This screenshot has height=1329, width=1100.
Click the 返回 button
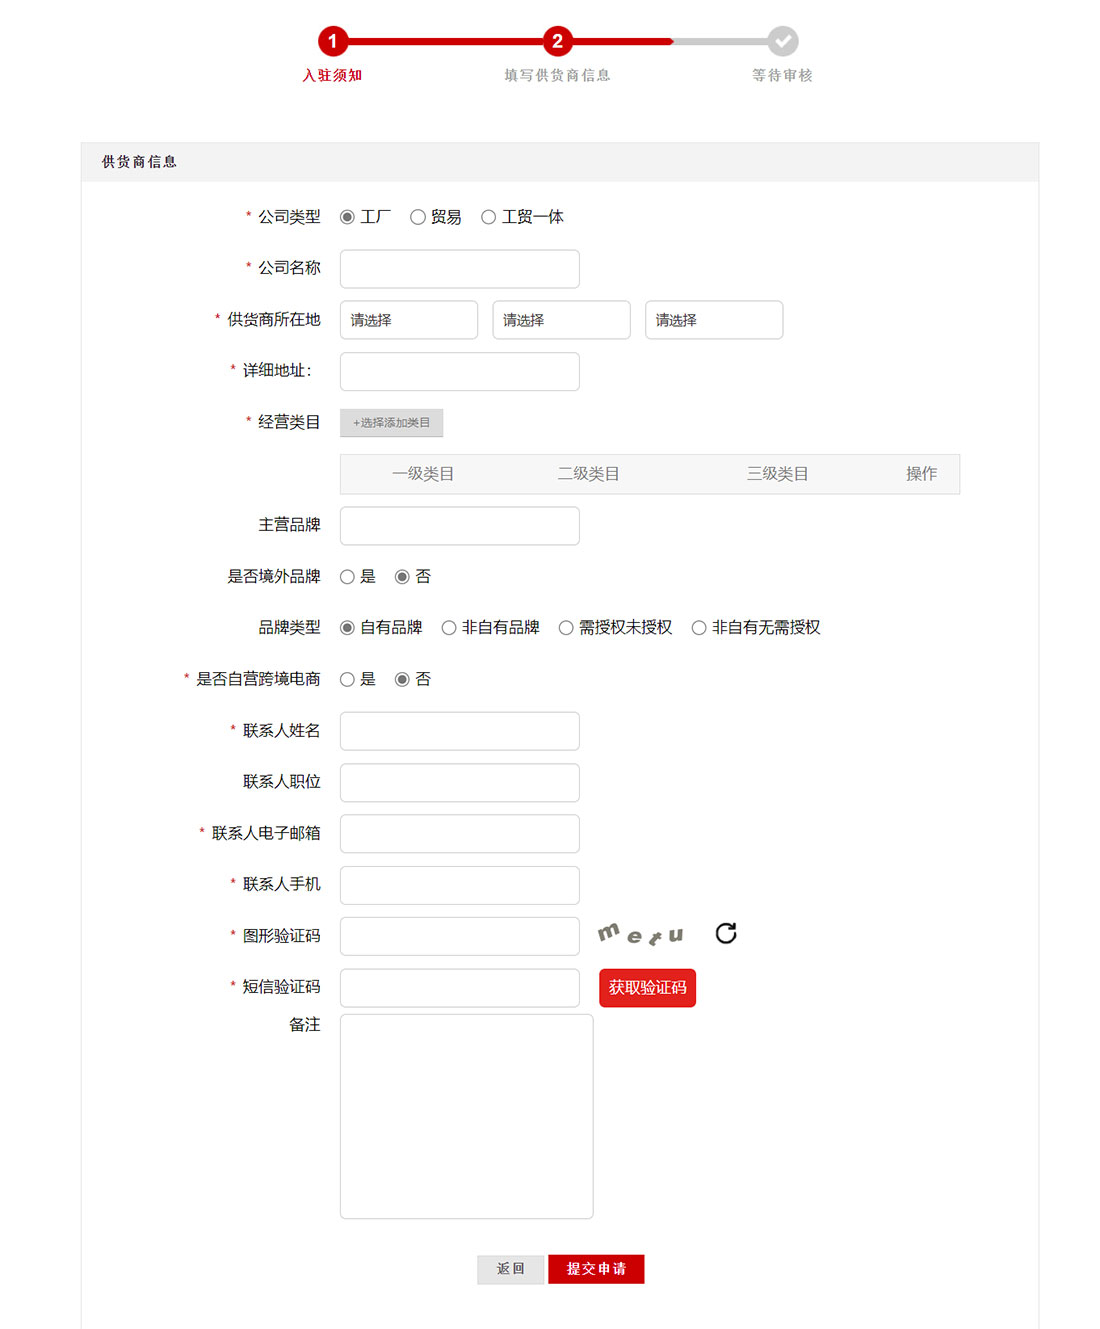[x=511, y=1269]
